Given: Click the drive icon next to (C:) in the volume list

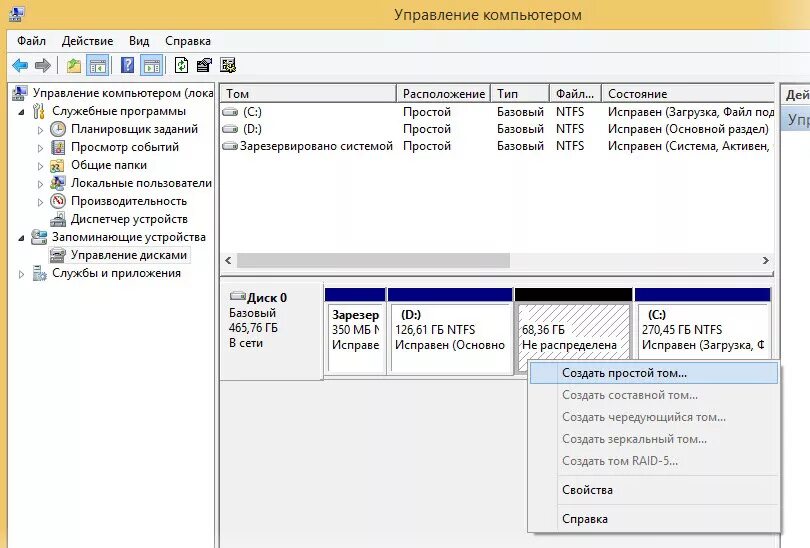Looking at the screenshot, I should click(230, 112).
